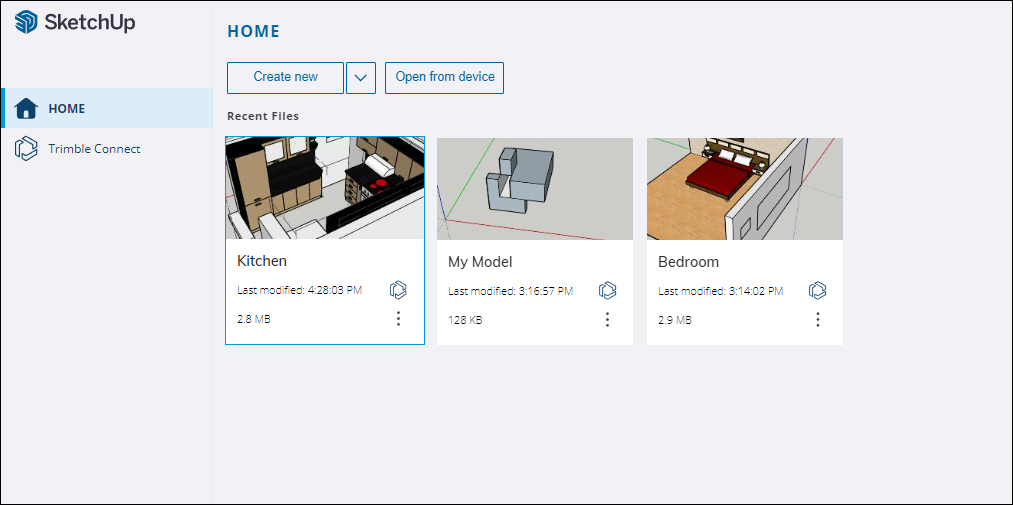Click the house icon in the sidebar

tap(26, 108)
